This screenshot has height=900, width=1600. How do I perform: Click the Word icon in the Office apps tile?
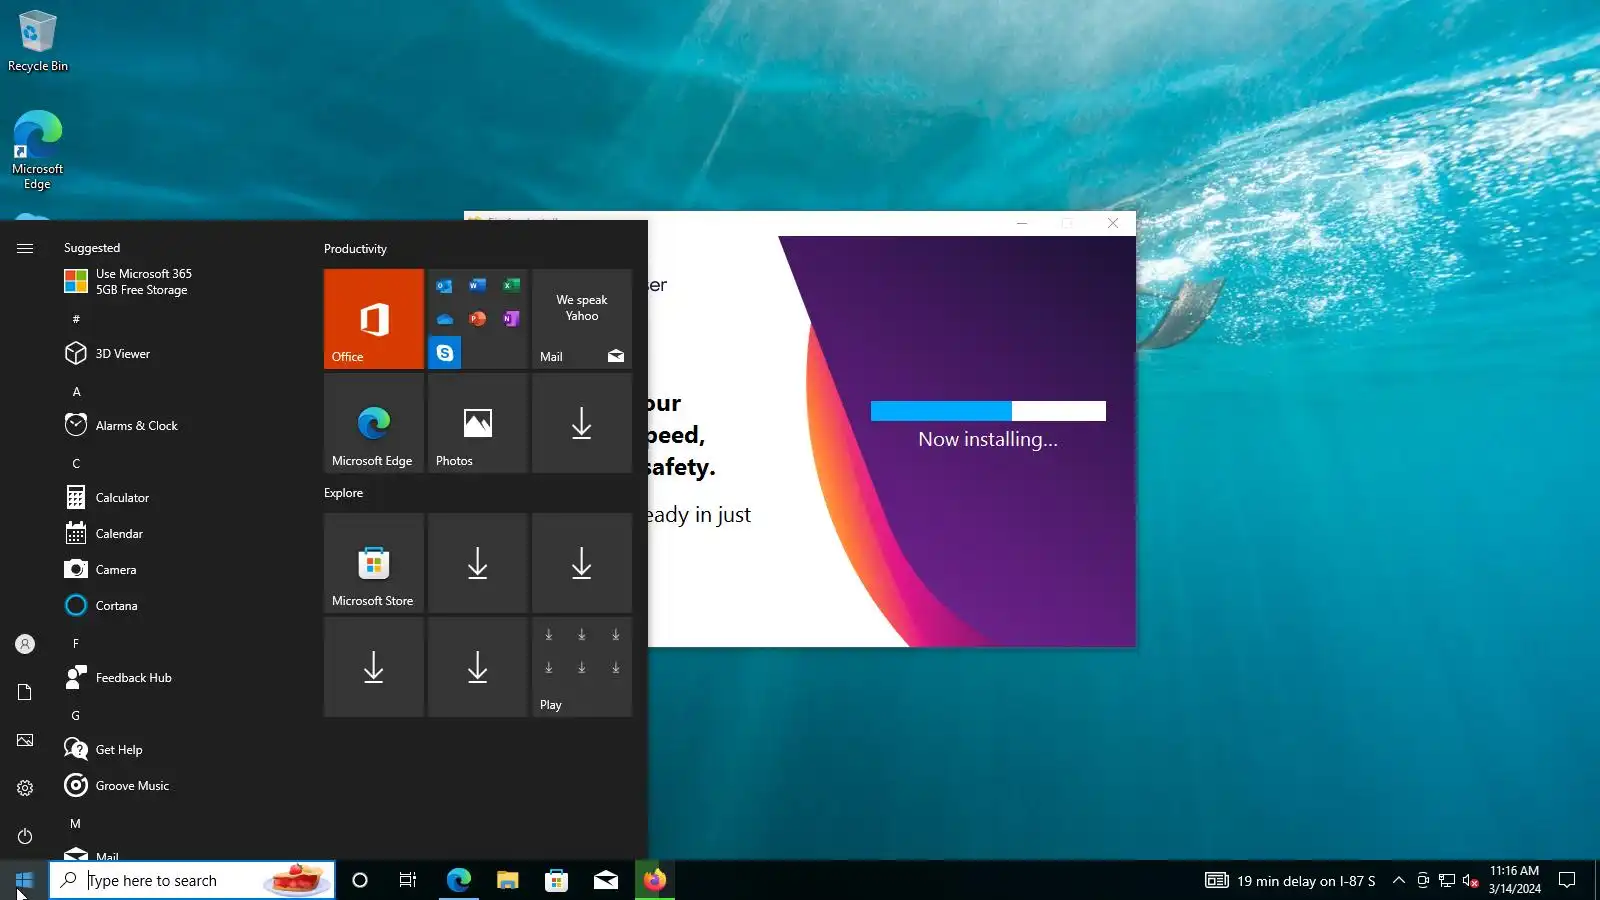(x=478, y=286)
